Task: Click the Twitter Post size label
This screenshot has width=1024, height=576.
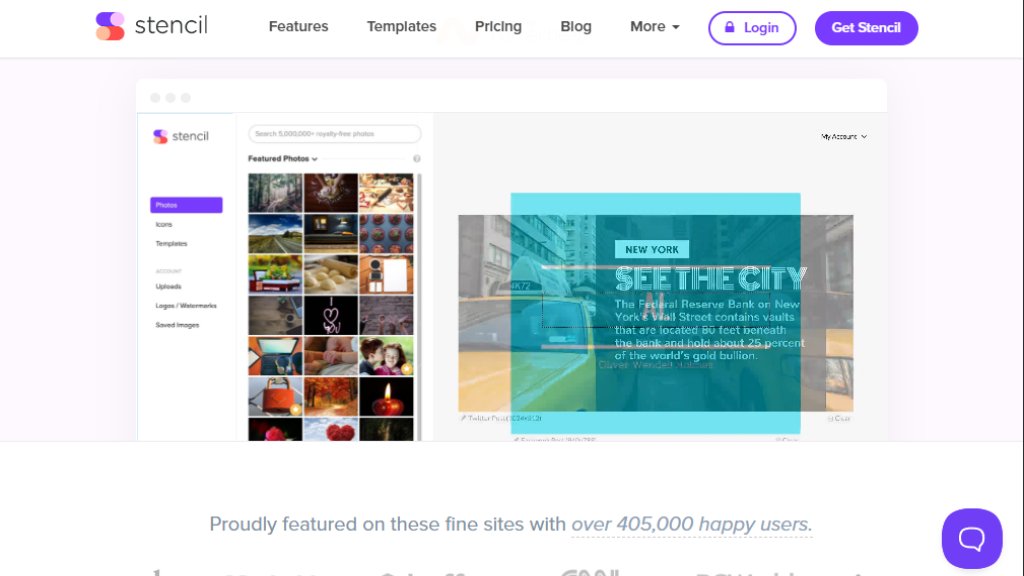Action: (x=501, y=418)
